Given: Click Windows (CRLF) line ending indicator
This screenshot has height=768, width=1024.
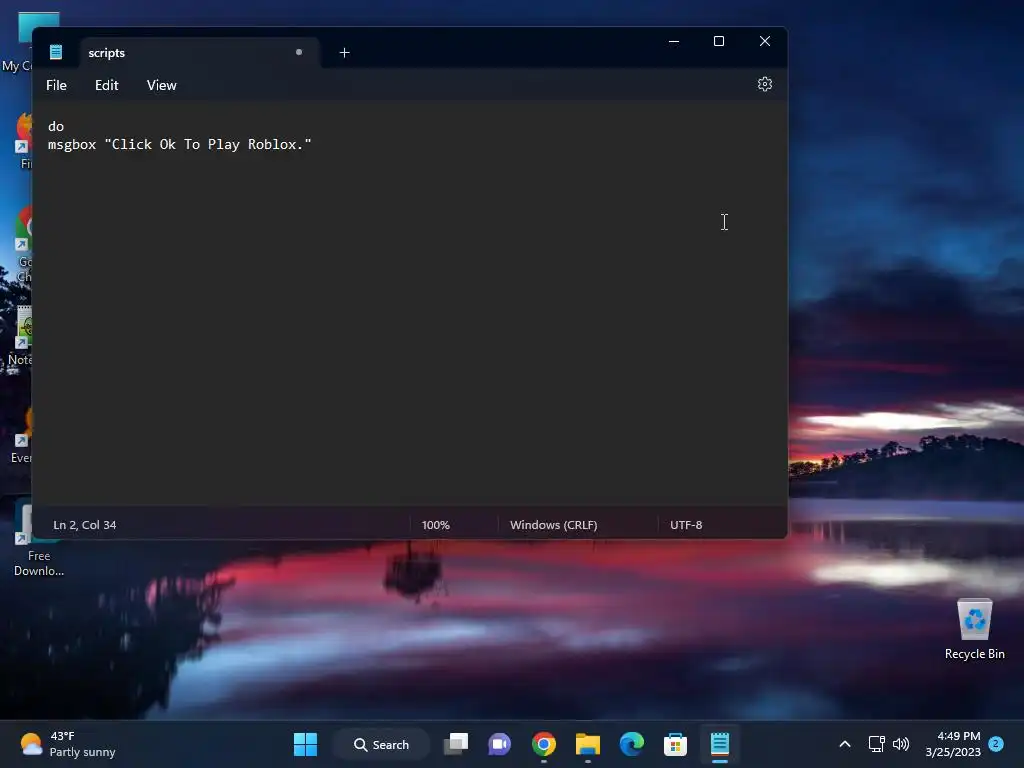Looking at the screenshot, I should (x=553, y=525).
